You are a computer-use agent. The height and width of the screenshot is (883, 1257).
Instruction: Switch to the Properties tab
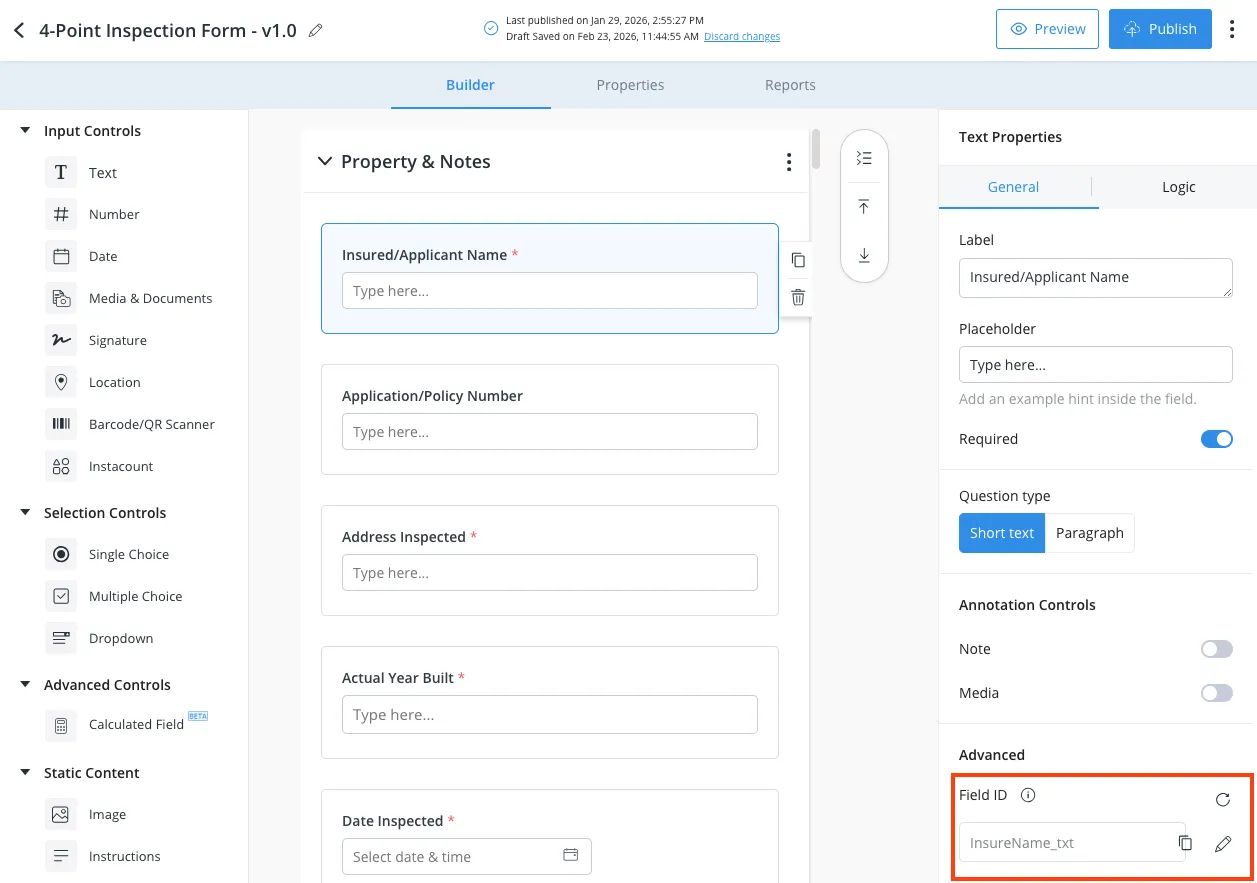pos(630,85)
